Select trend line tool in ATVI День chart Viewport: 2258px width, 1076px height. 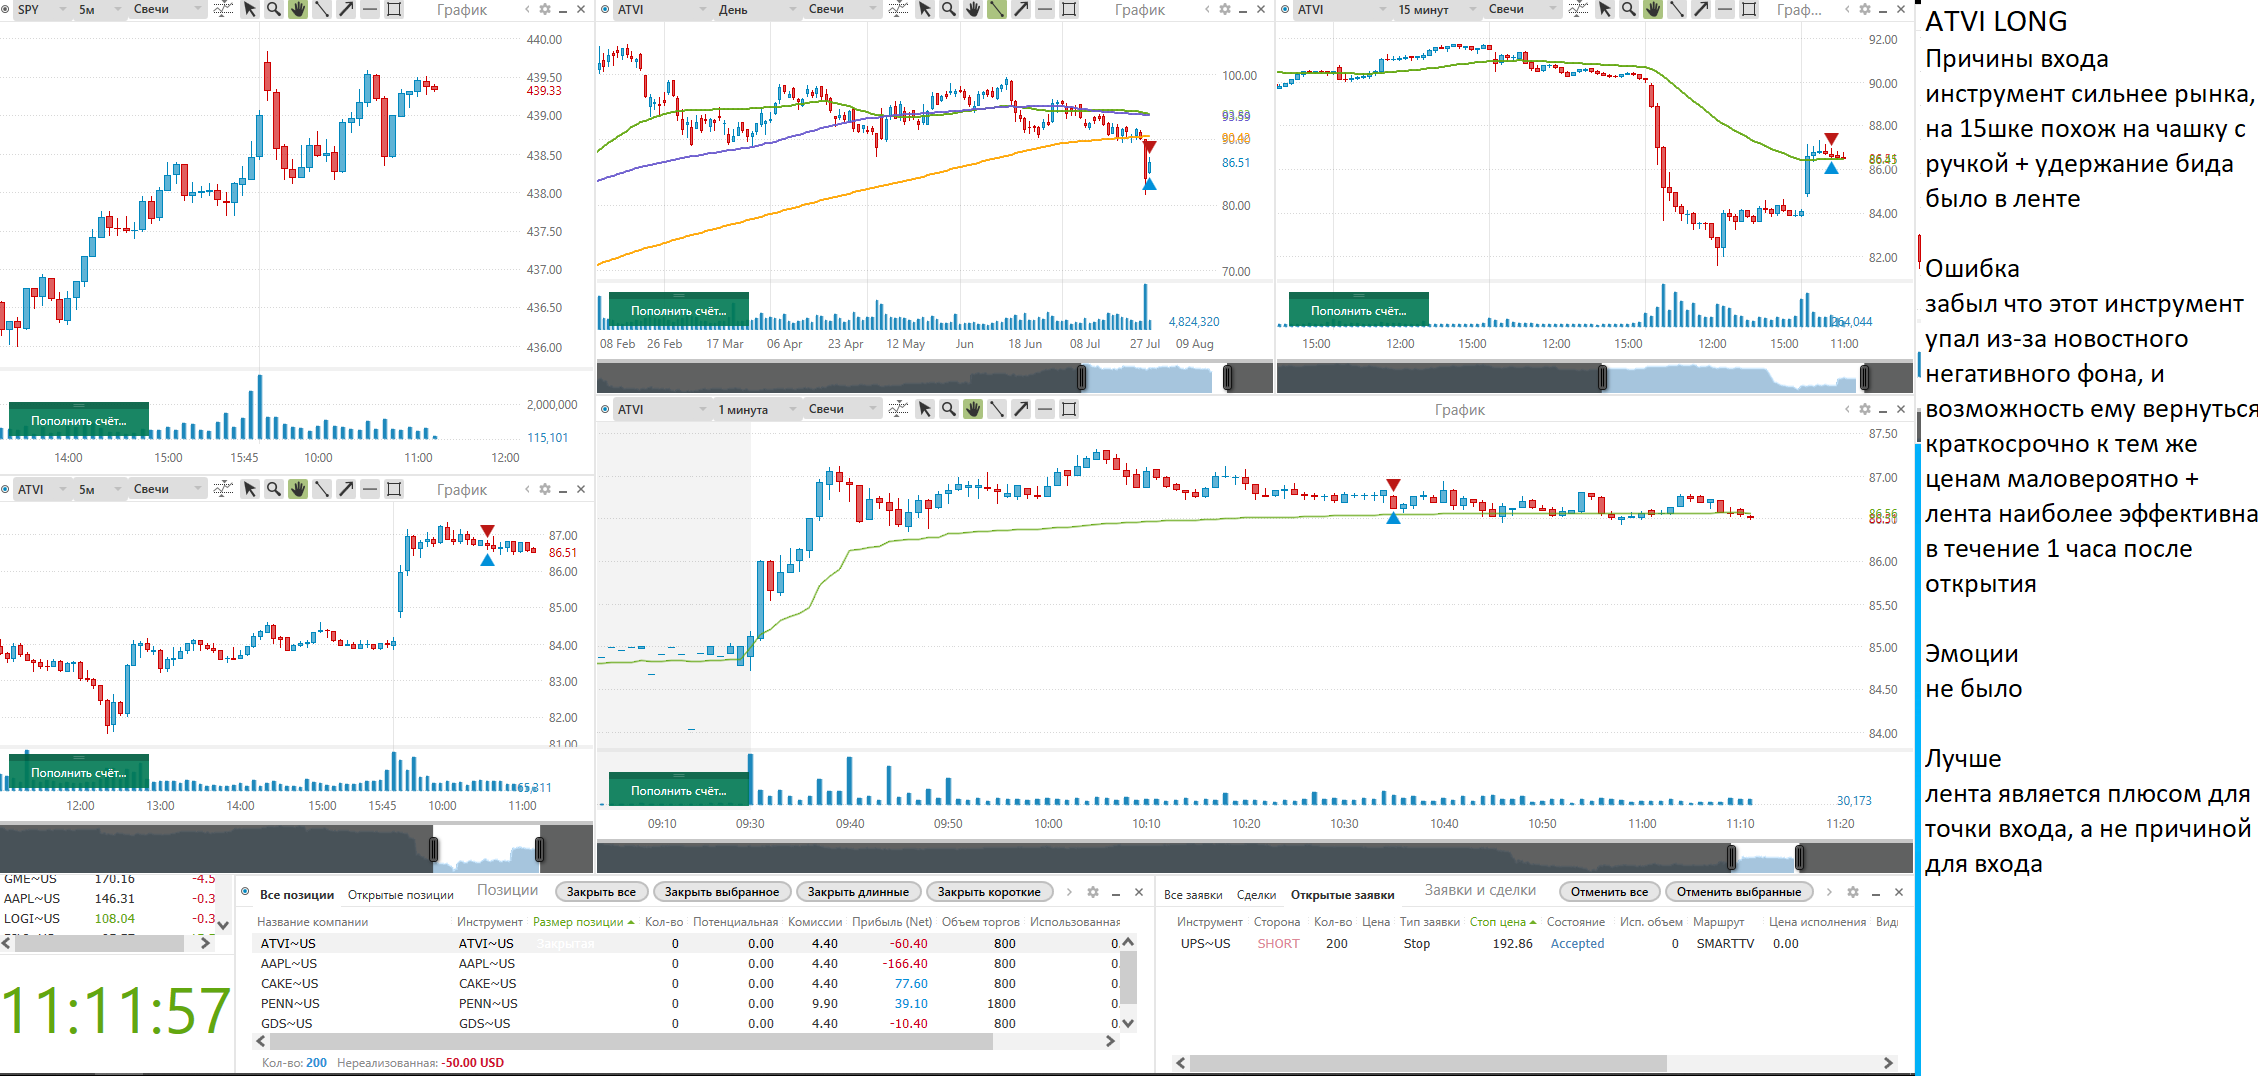[997, 9]
